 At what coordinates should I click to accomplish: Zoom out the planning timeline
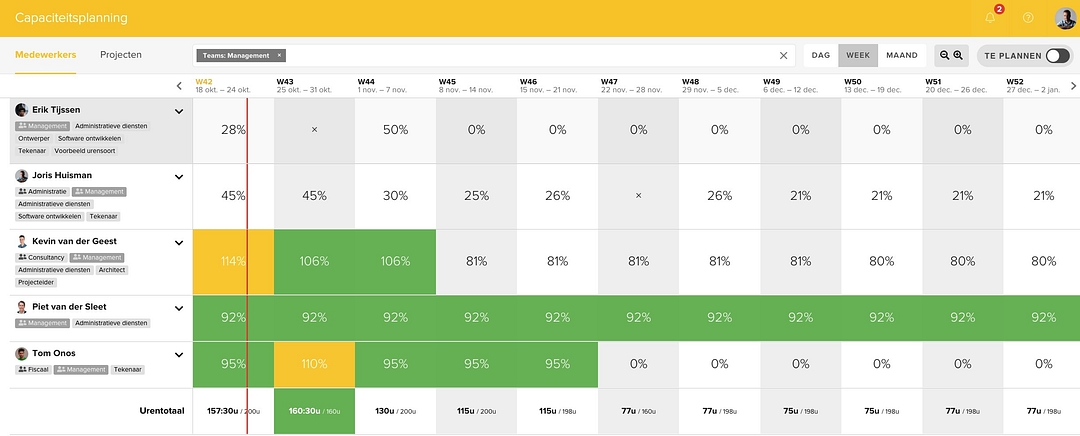coord(943,56)
